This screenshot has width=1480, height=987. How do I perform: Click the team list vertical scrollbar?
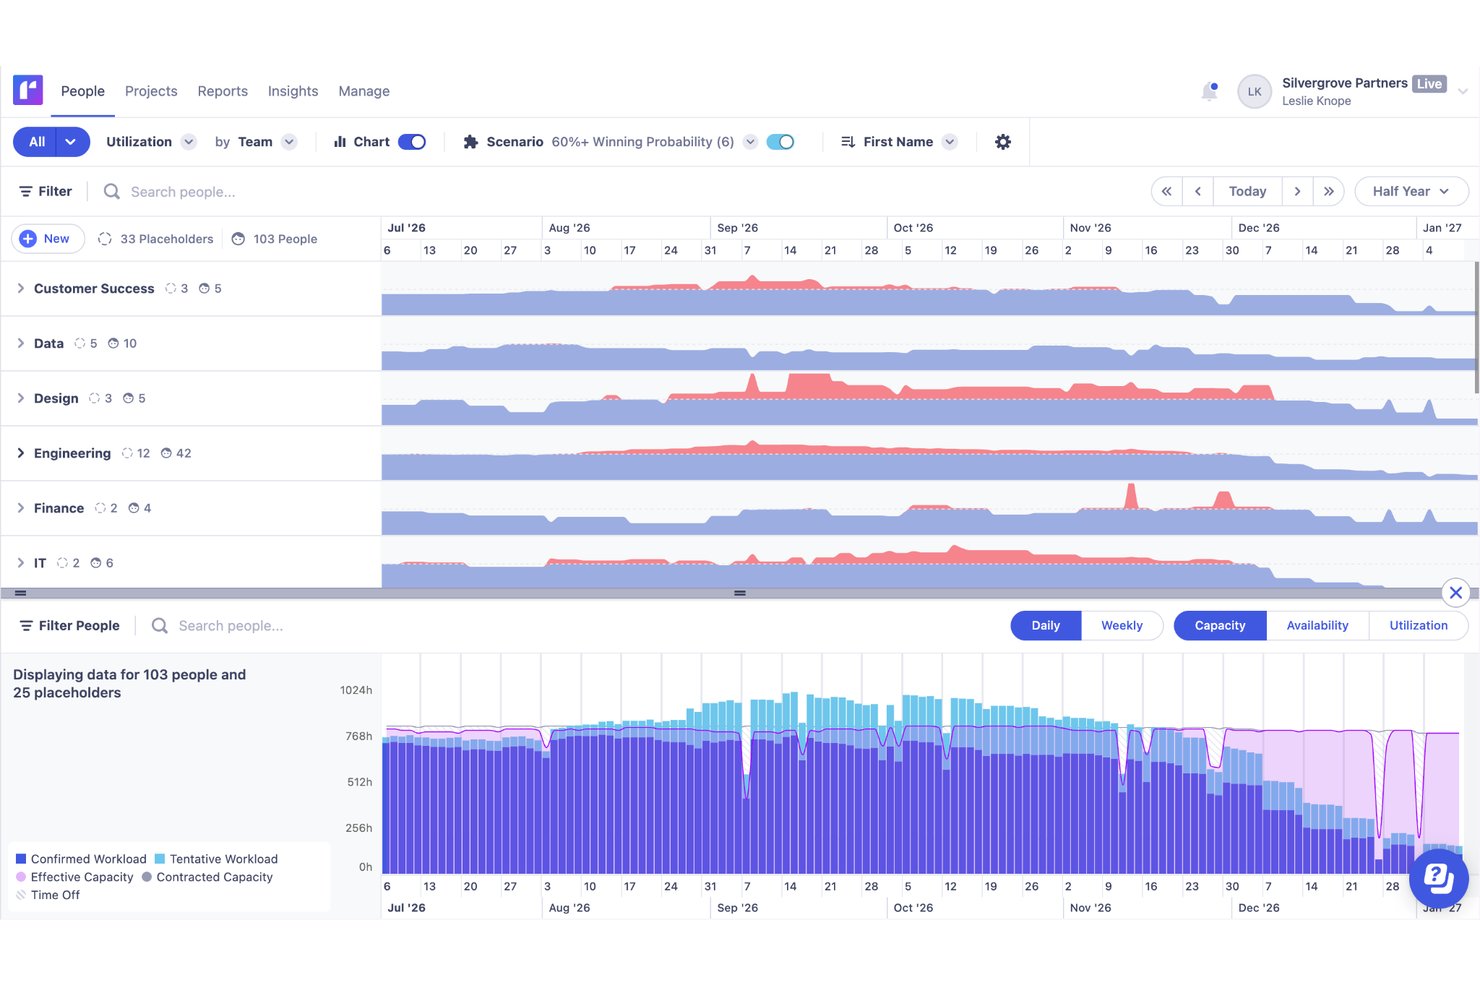point(1476,328)
